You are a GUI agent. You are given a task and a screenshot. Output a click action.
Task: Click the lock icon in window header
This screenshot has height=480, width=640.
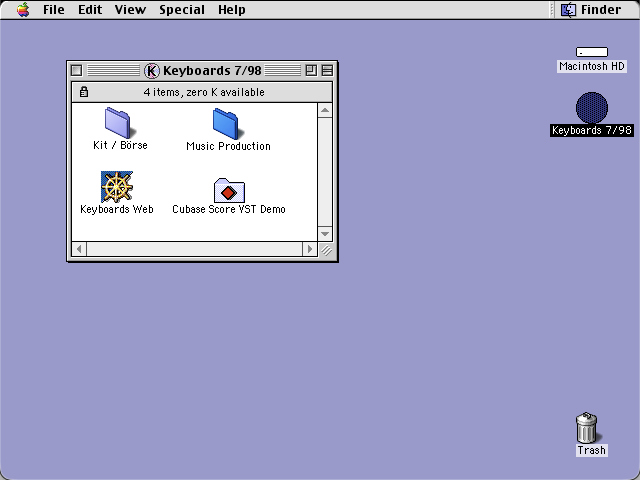(x=84, y=92)
